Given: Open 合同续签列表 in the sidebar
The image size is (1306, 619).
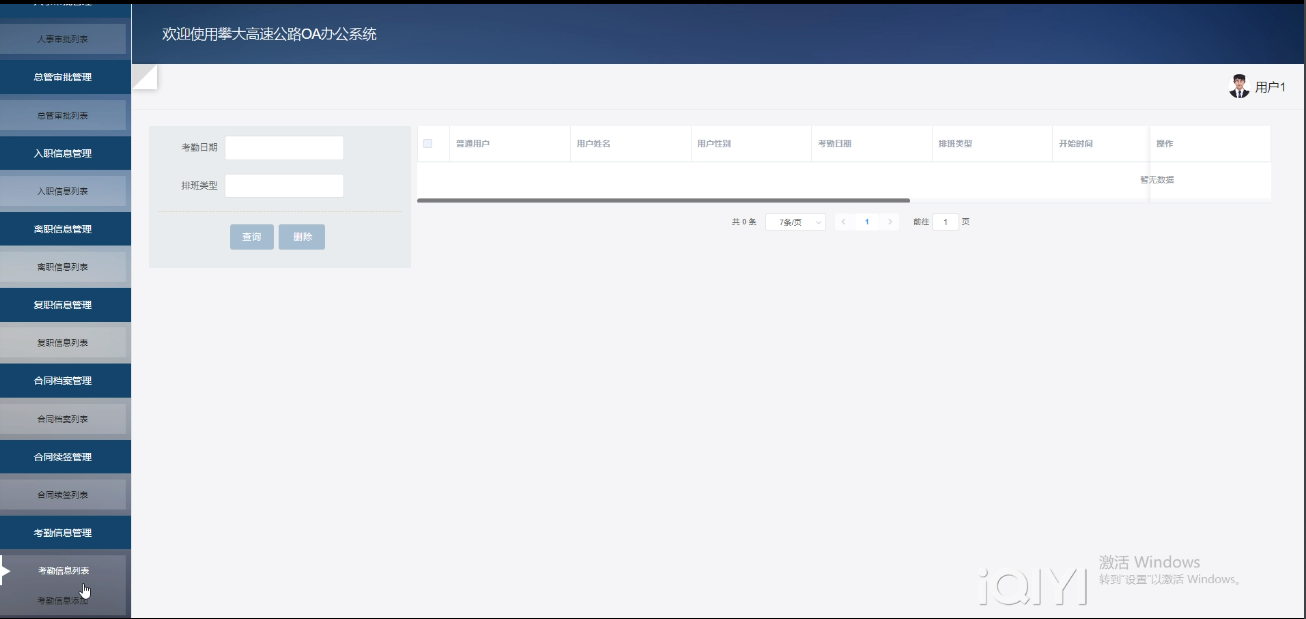Looking at the screenshot, I should [x=63, y=495].
